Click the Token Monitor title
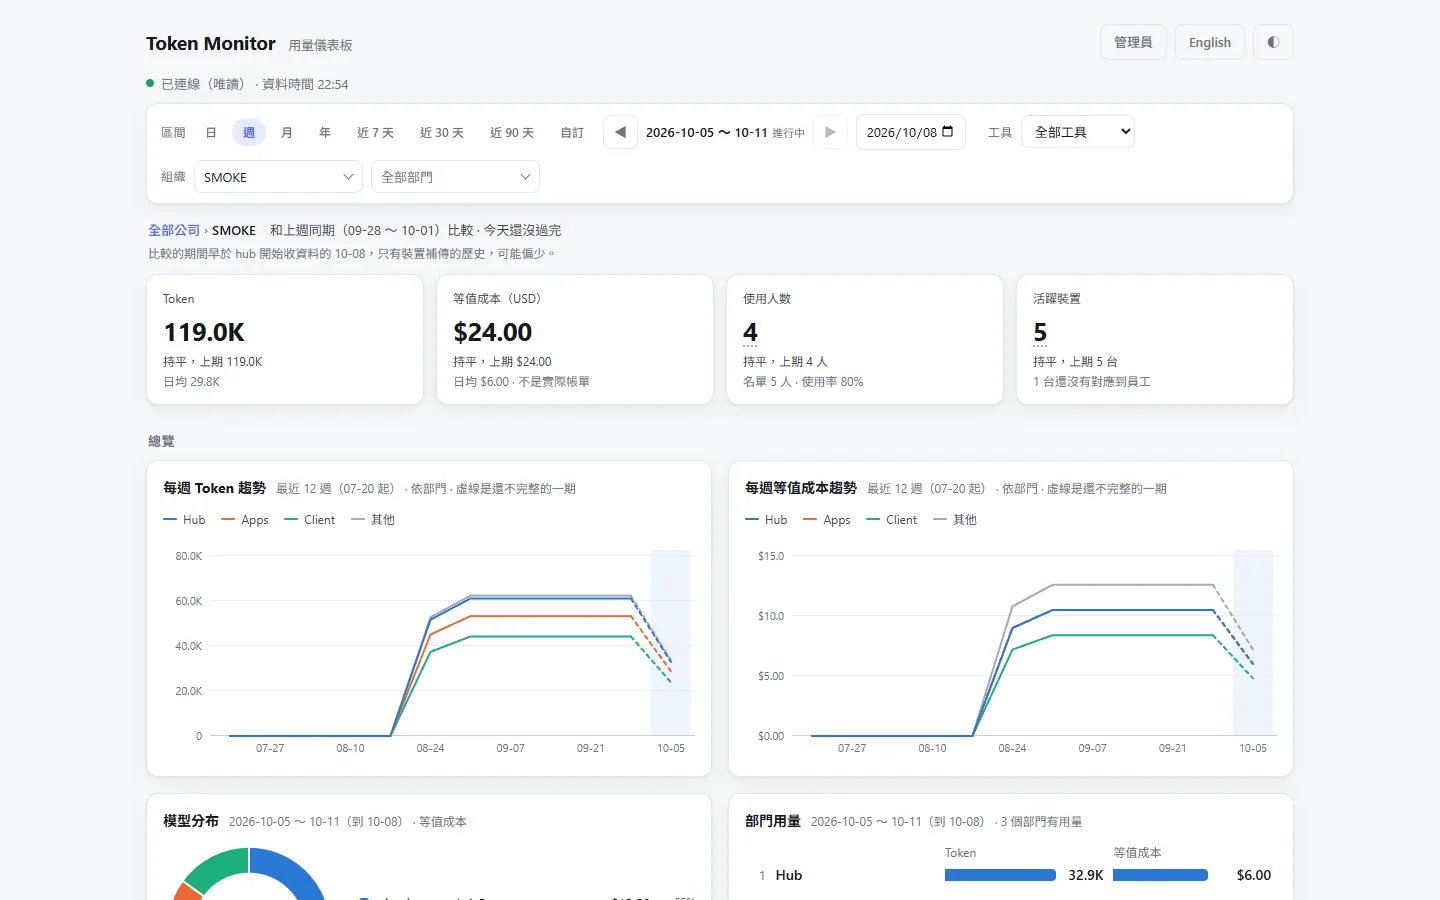The width and height of the screenshot is (1440, 900). pyautogui.click(x=211, y=44)
